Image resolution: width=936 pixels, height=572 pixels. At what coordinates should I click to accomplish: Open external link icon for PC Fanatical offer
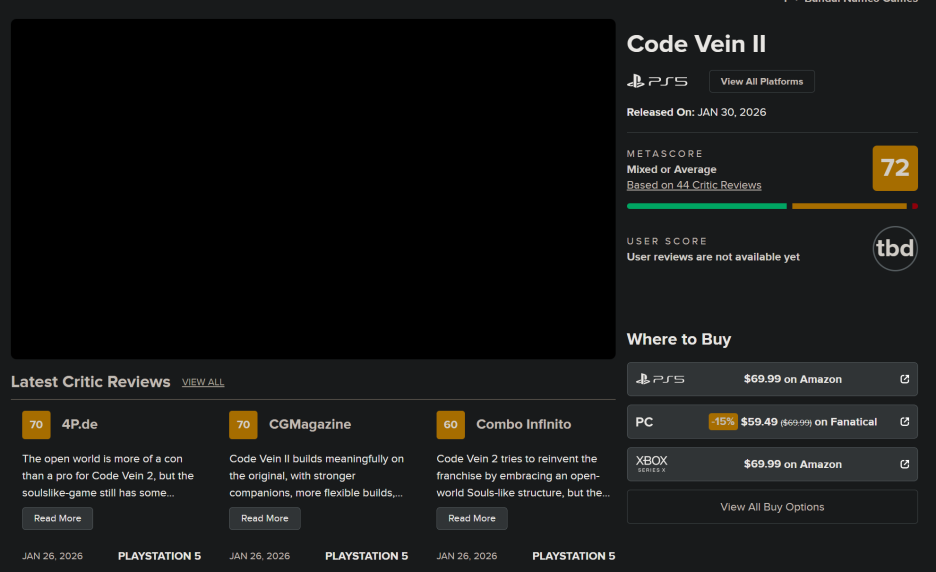click(904, 422)
